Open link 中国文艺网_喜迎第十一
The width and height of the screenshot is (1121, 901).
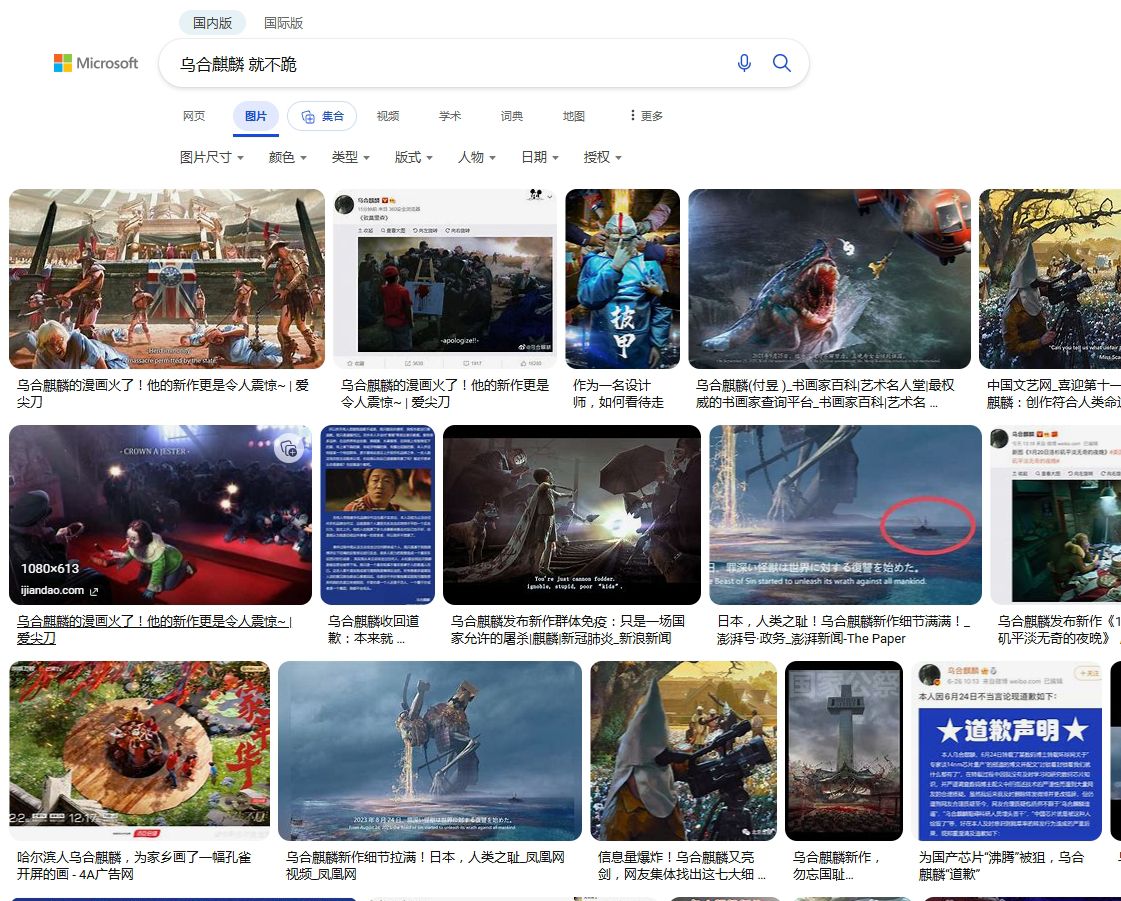tap(1053, 394)
